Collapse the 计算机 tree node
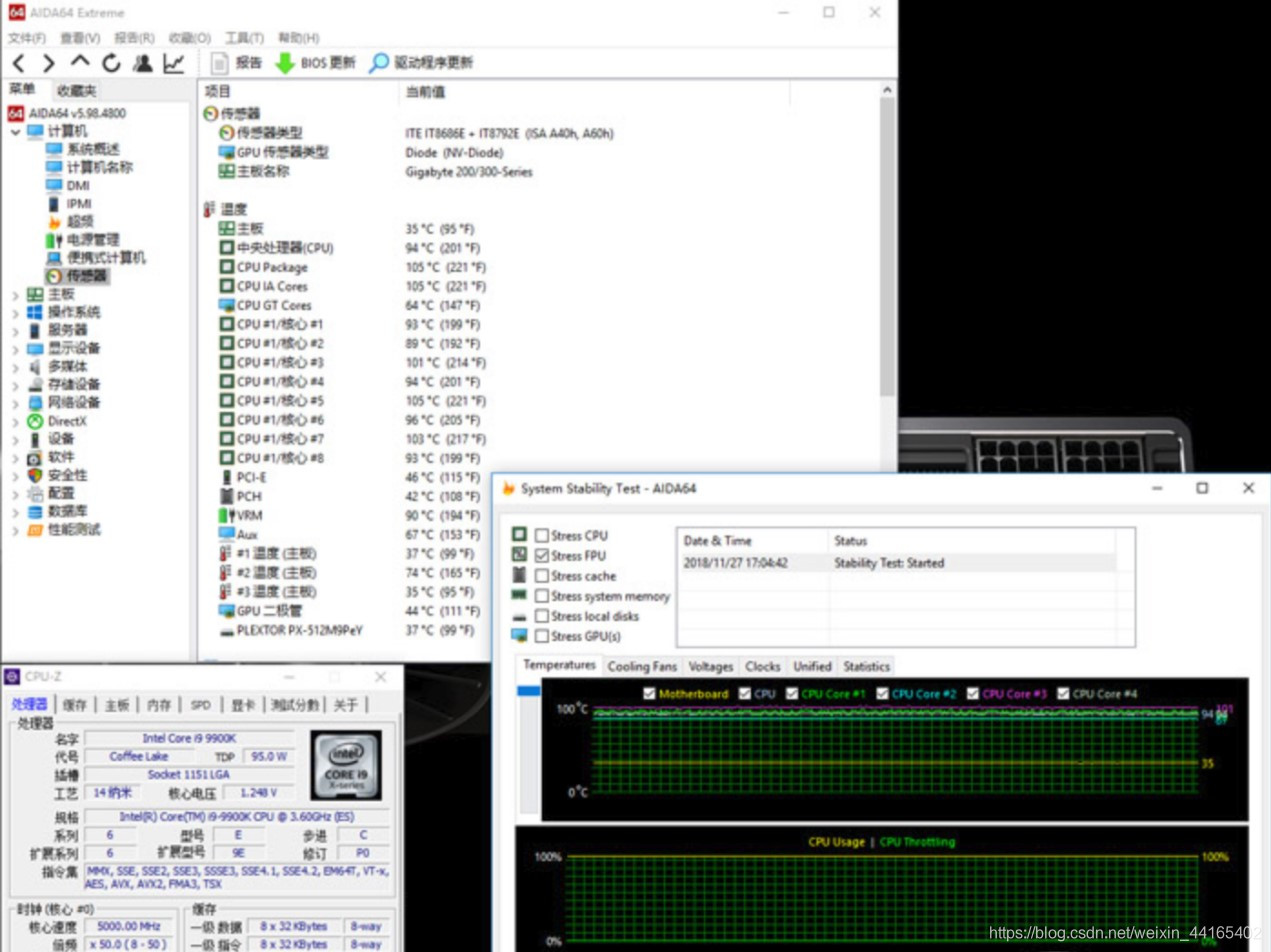The image size is (1271, 952). click(15, 131)
